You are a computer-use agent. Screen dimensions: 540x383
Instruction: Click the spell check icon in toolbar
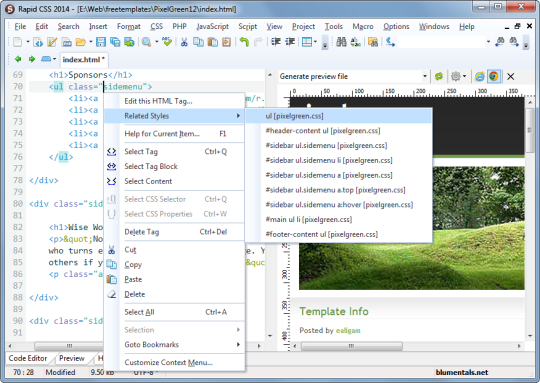(167, 42)
